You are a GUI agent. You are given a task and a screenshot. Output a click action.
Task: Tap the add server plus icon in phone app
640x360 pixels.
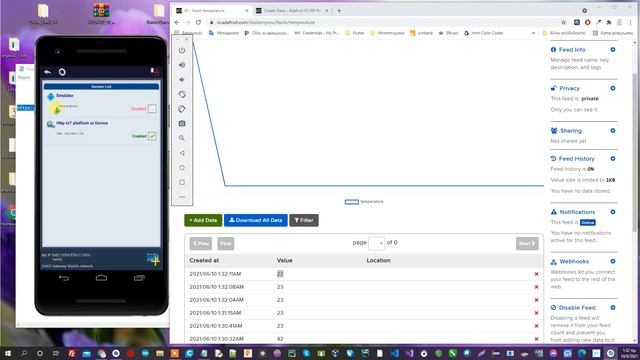153,259
